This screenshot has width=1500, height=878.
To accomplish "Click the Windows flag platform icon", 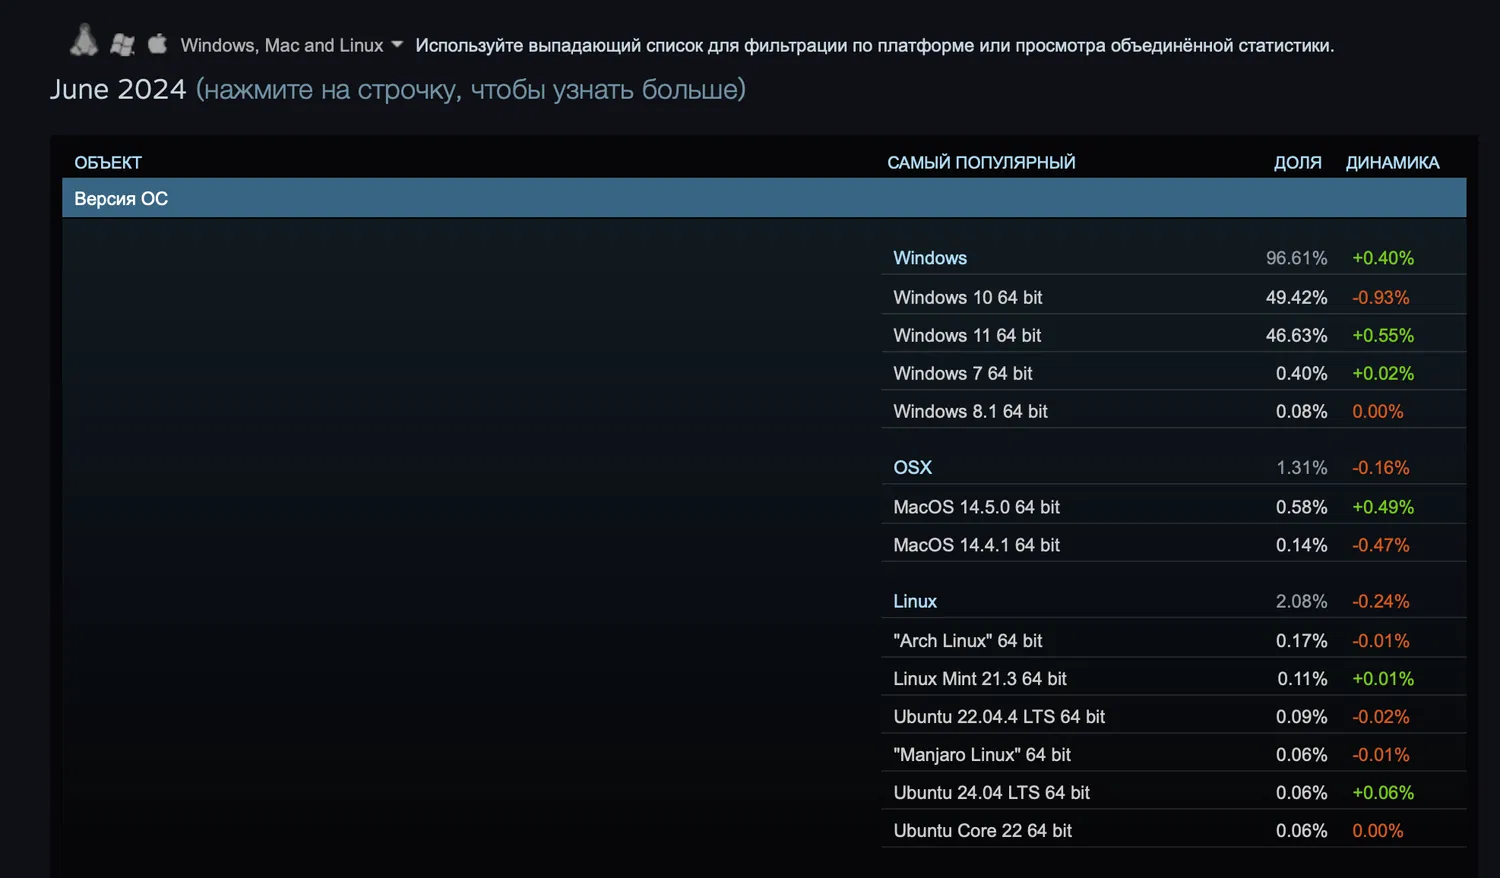I will coord(123,44).
